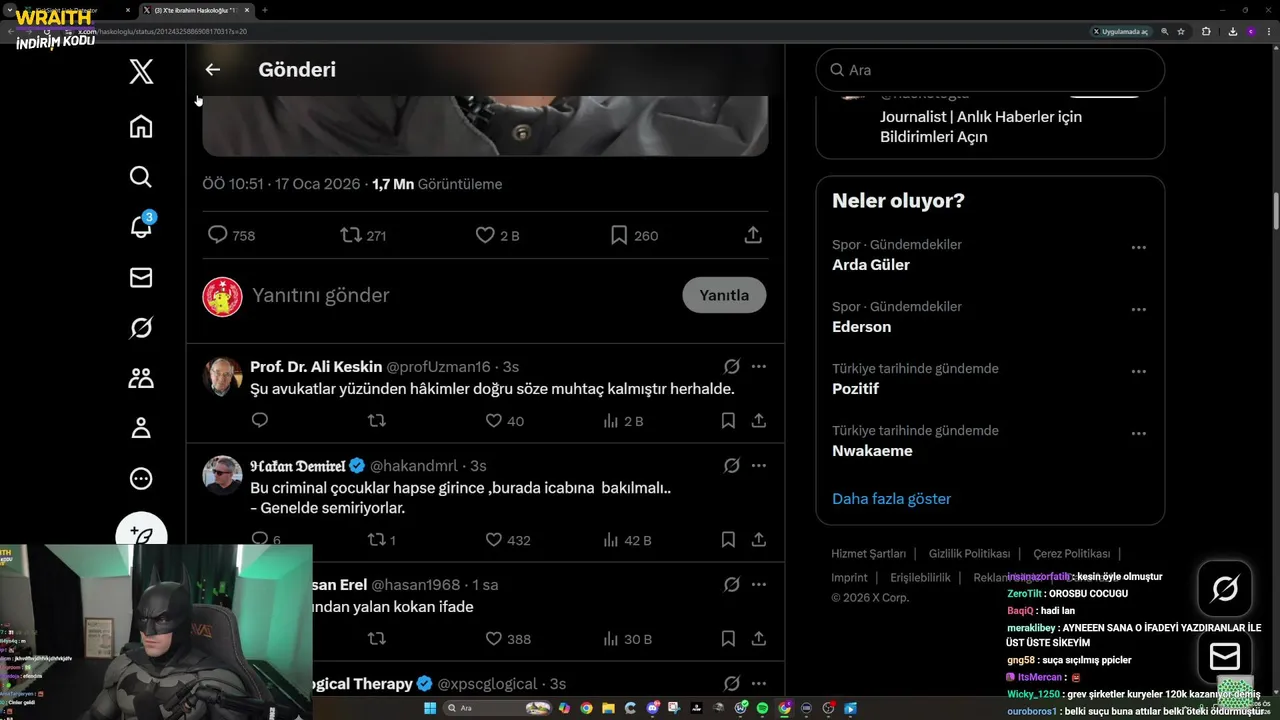Open the Gizlilik Politikası footer link
Image resolution: width=1280 pixels, height=720 pixels.
click(x=969, y=553)
